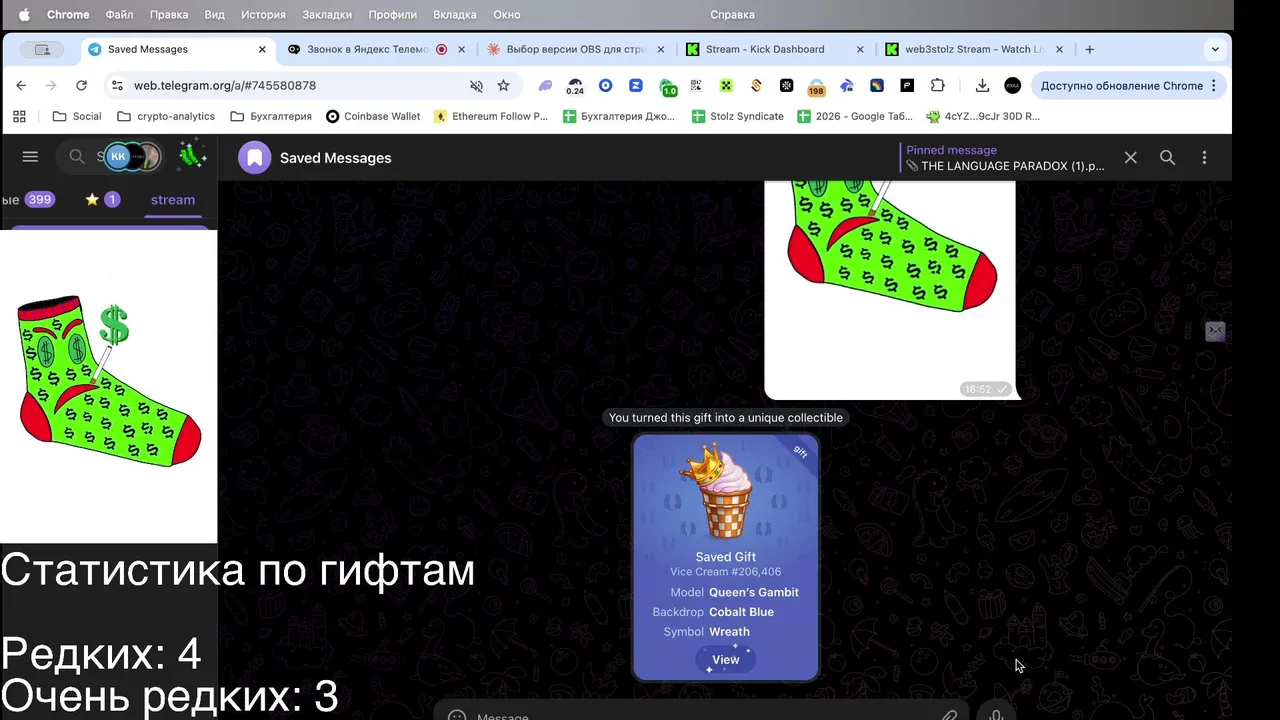
Task: Record a voice message with microphone
Action: pos(996,715)
